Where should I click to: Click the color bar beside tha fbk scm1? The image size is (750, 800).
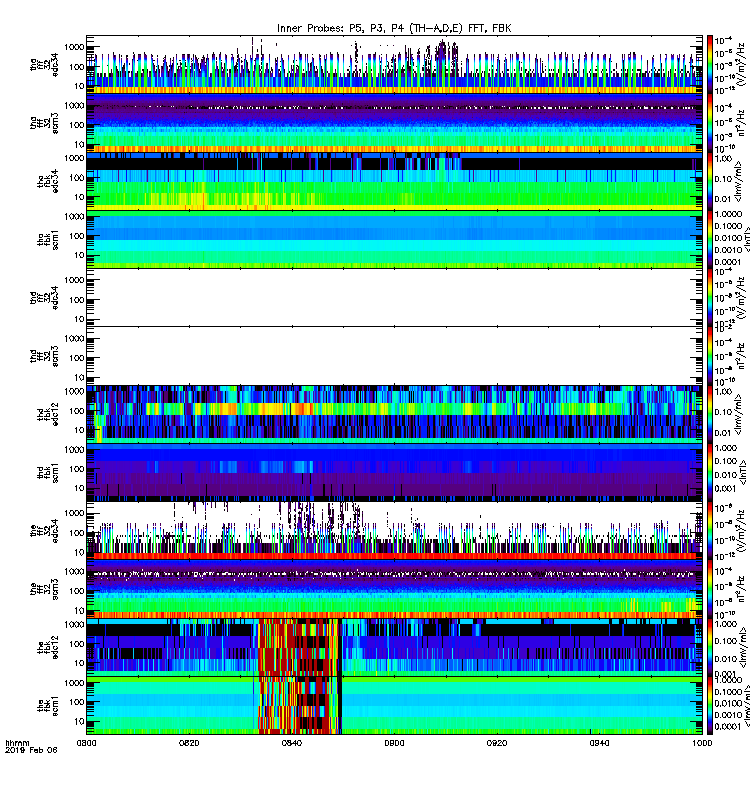pos(710,239)
